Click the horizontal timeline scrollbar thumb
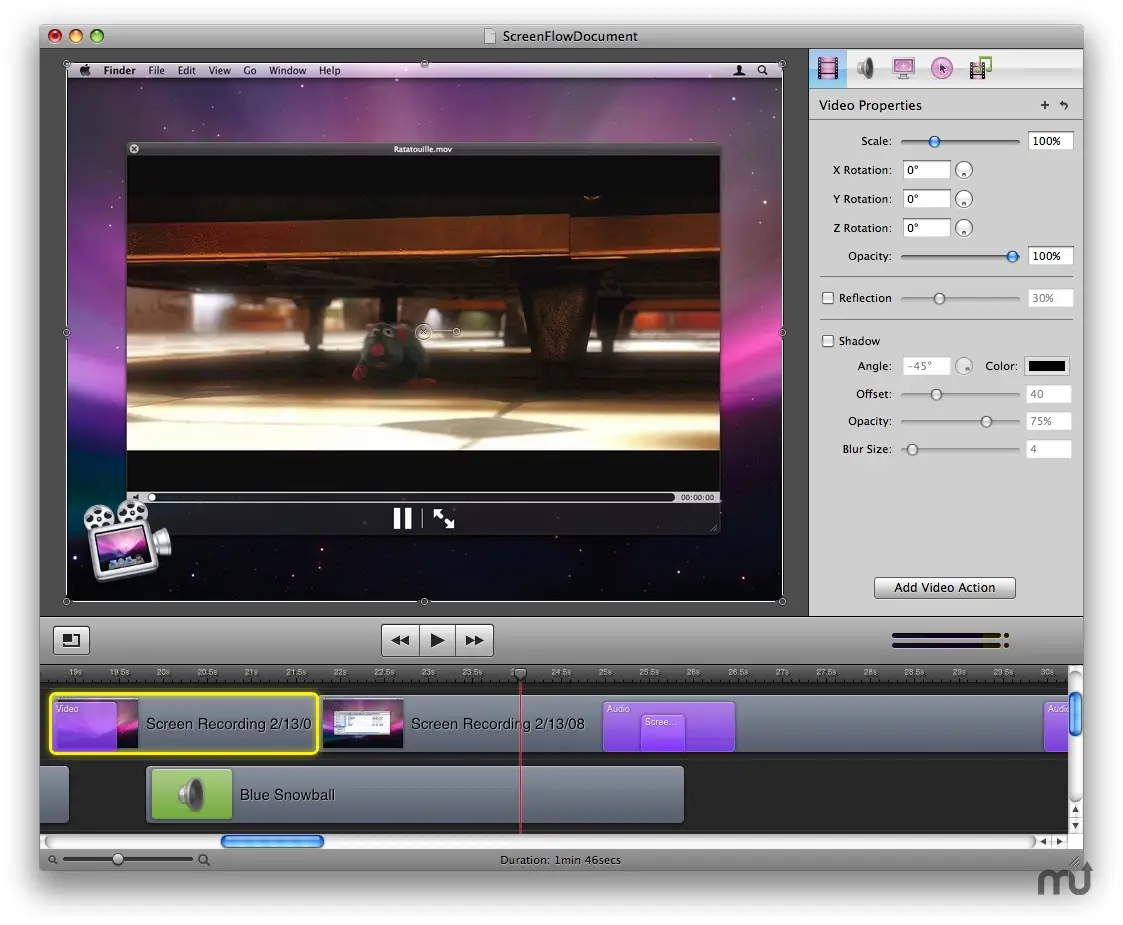Screen dimensions: 1123x925 coord(272,841)
